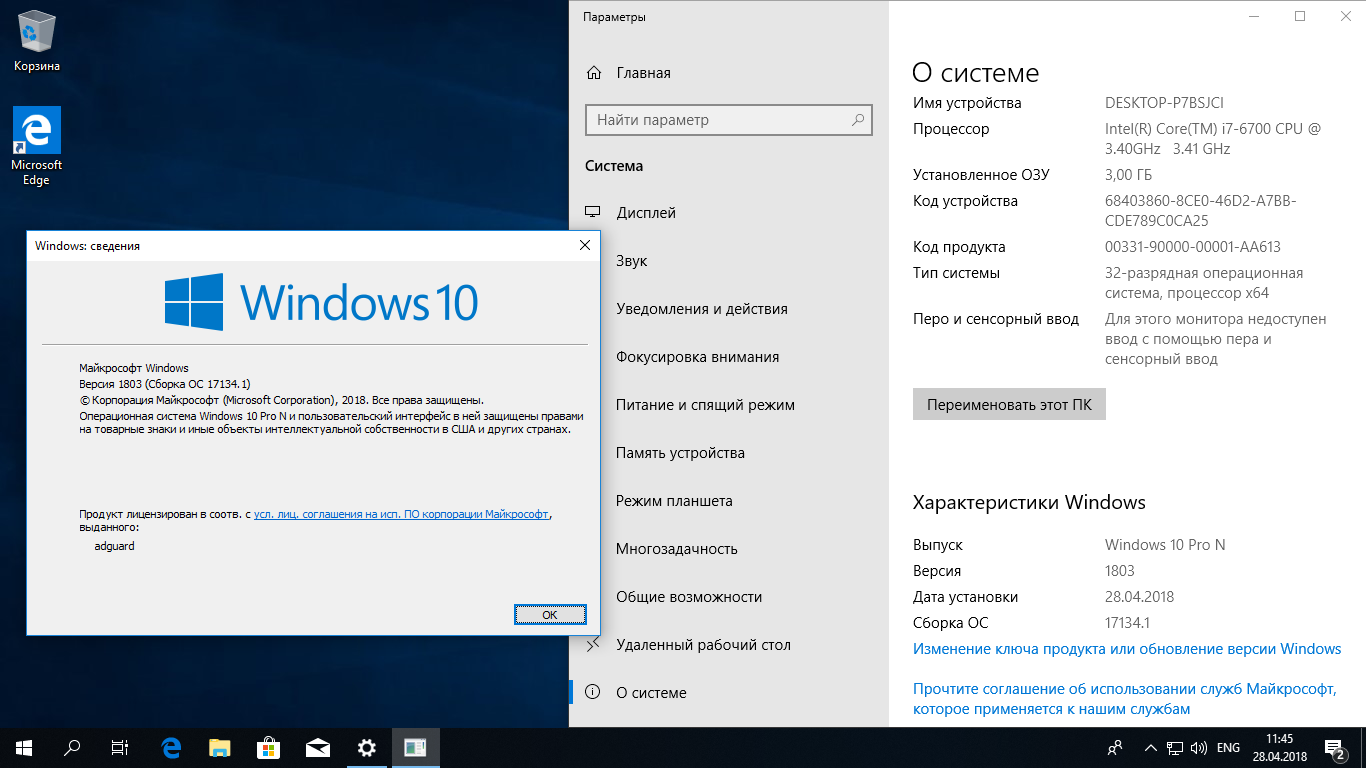1366x768 pixels.
Task: Open Изменение ключа продукта link
Action: (1127, 649)
